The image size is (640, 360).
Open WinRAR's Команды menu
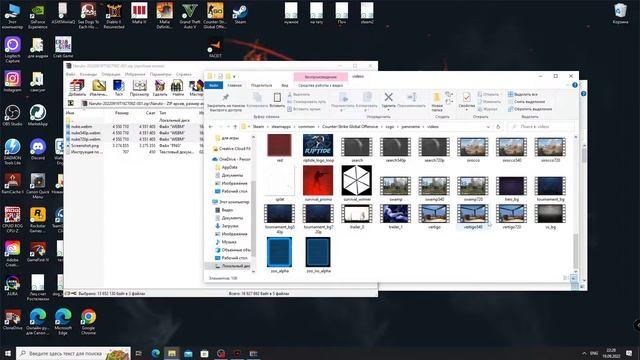coord(88,74)
